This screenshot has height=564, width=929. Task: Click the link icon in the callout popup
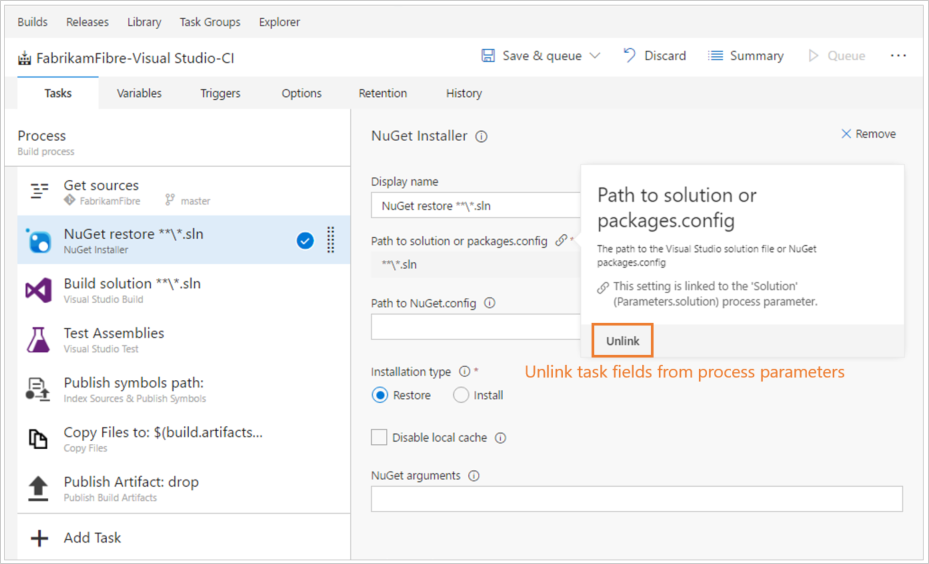point(603,287)
